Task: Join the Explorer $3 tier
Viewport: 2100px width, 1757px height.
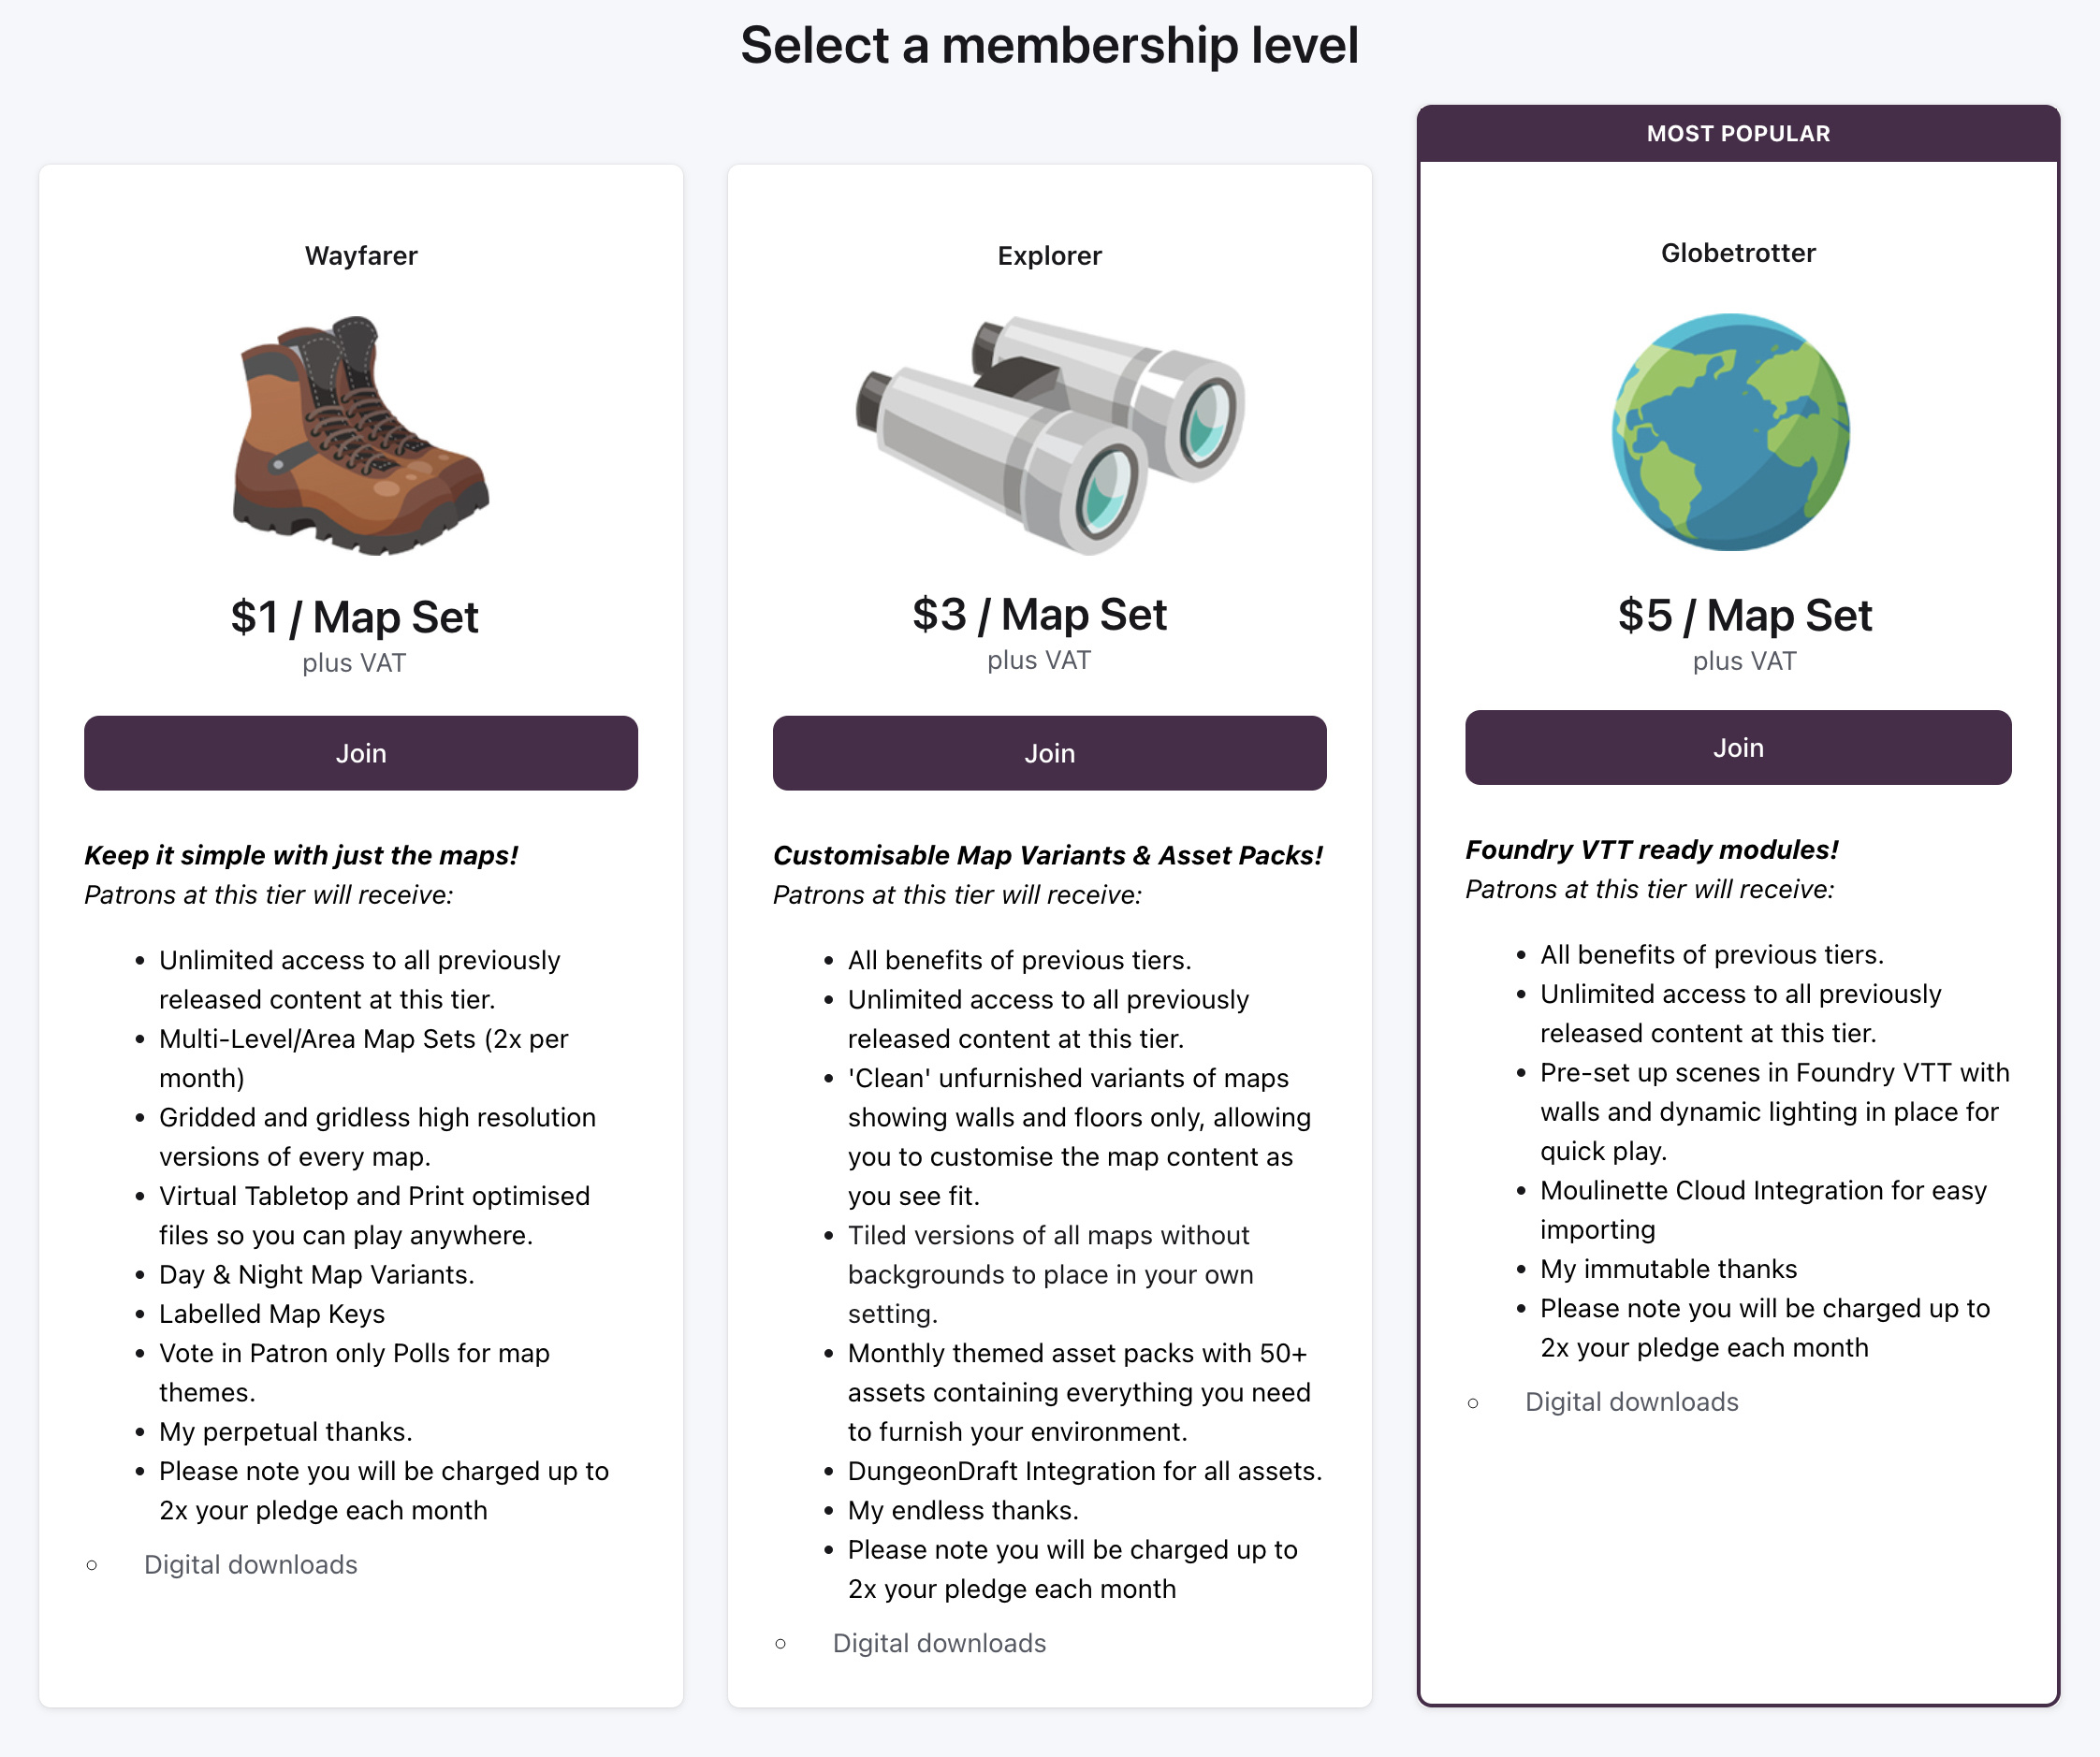Action: (x=1050, y=753)
